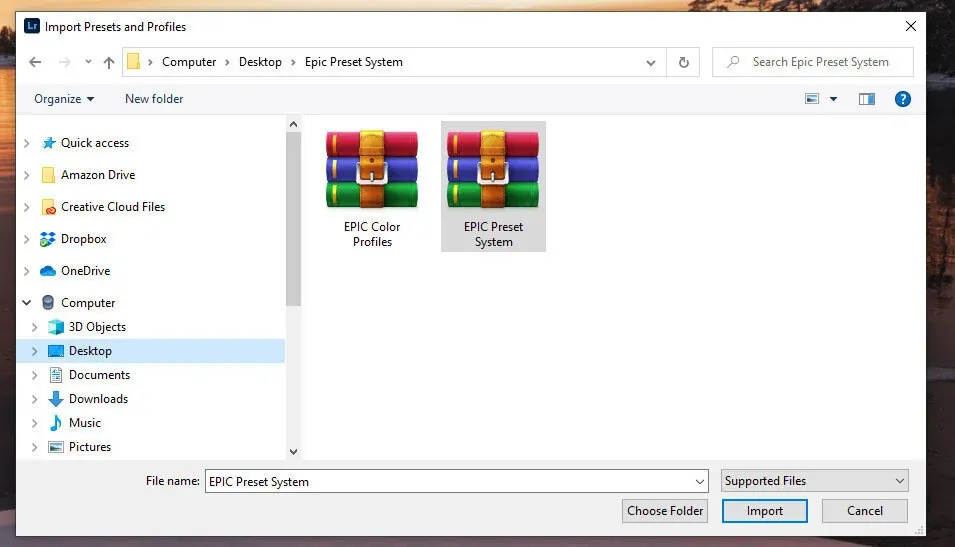Click the Search Epic Preset System box
The width and height of the screenshot is (955, 547).
(812, 62)
